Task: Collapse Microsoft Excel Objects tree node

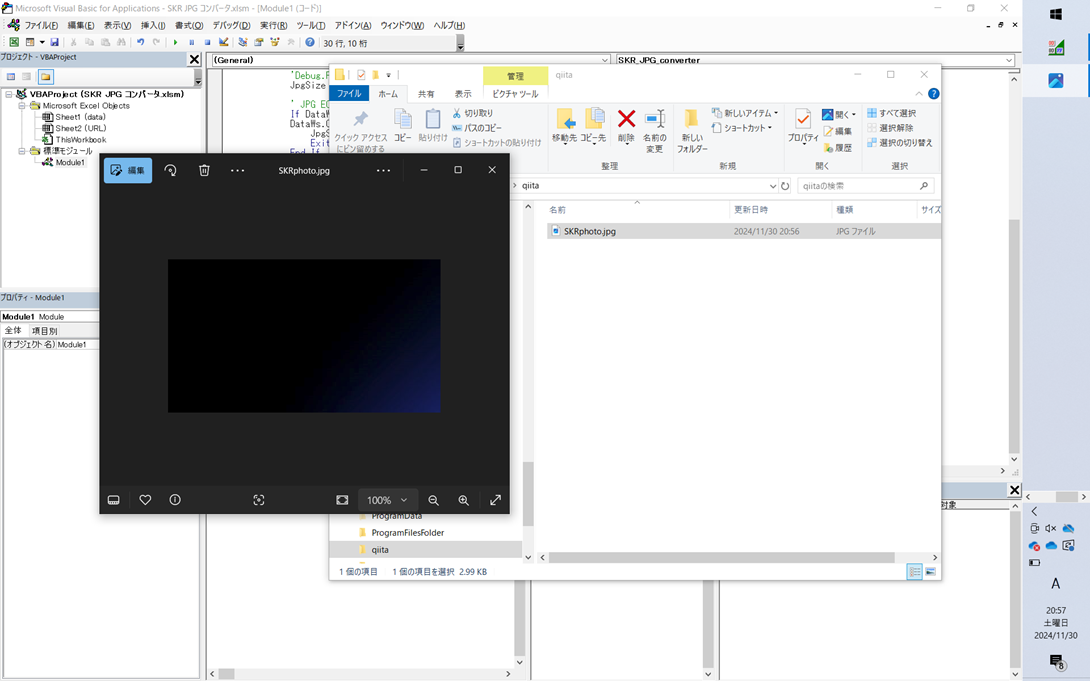Action: click(22, 106)
